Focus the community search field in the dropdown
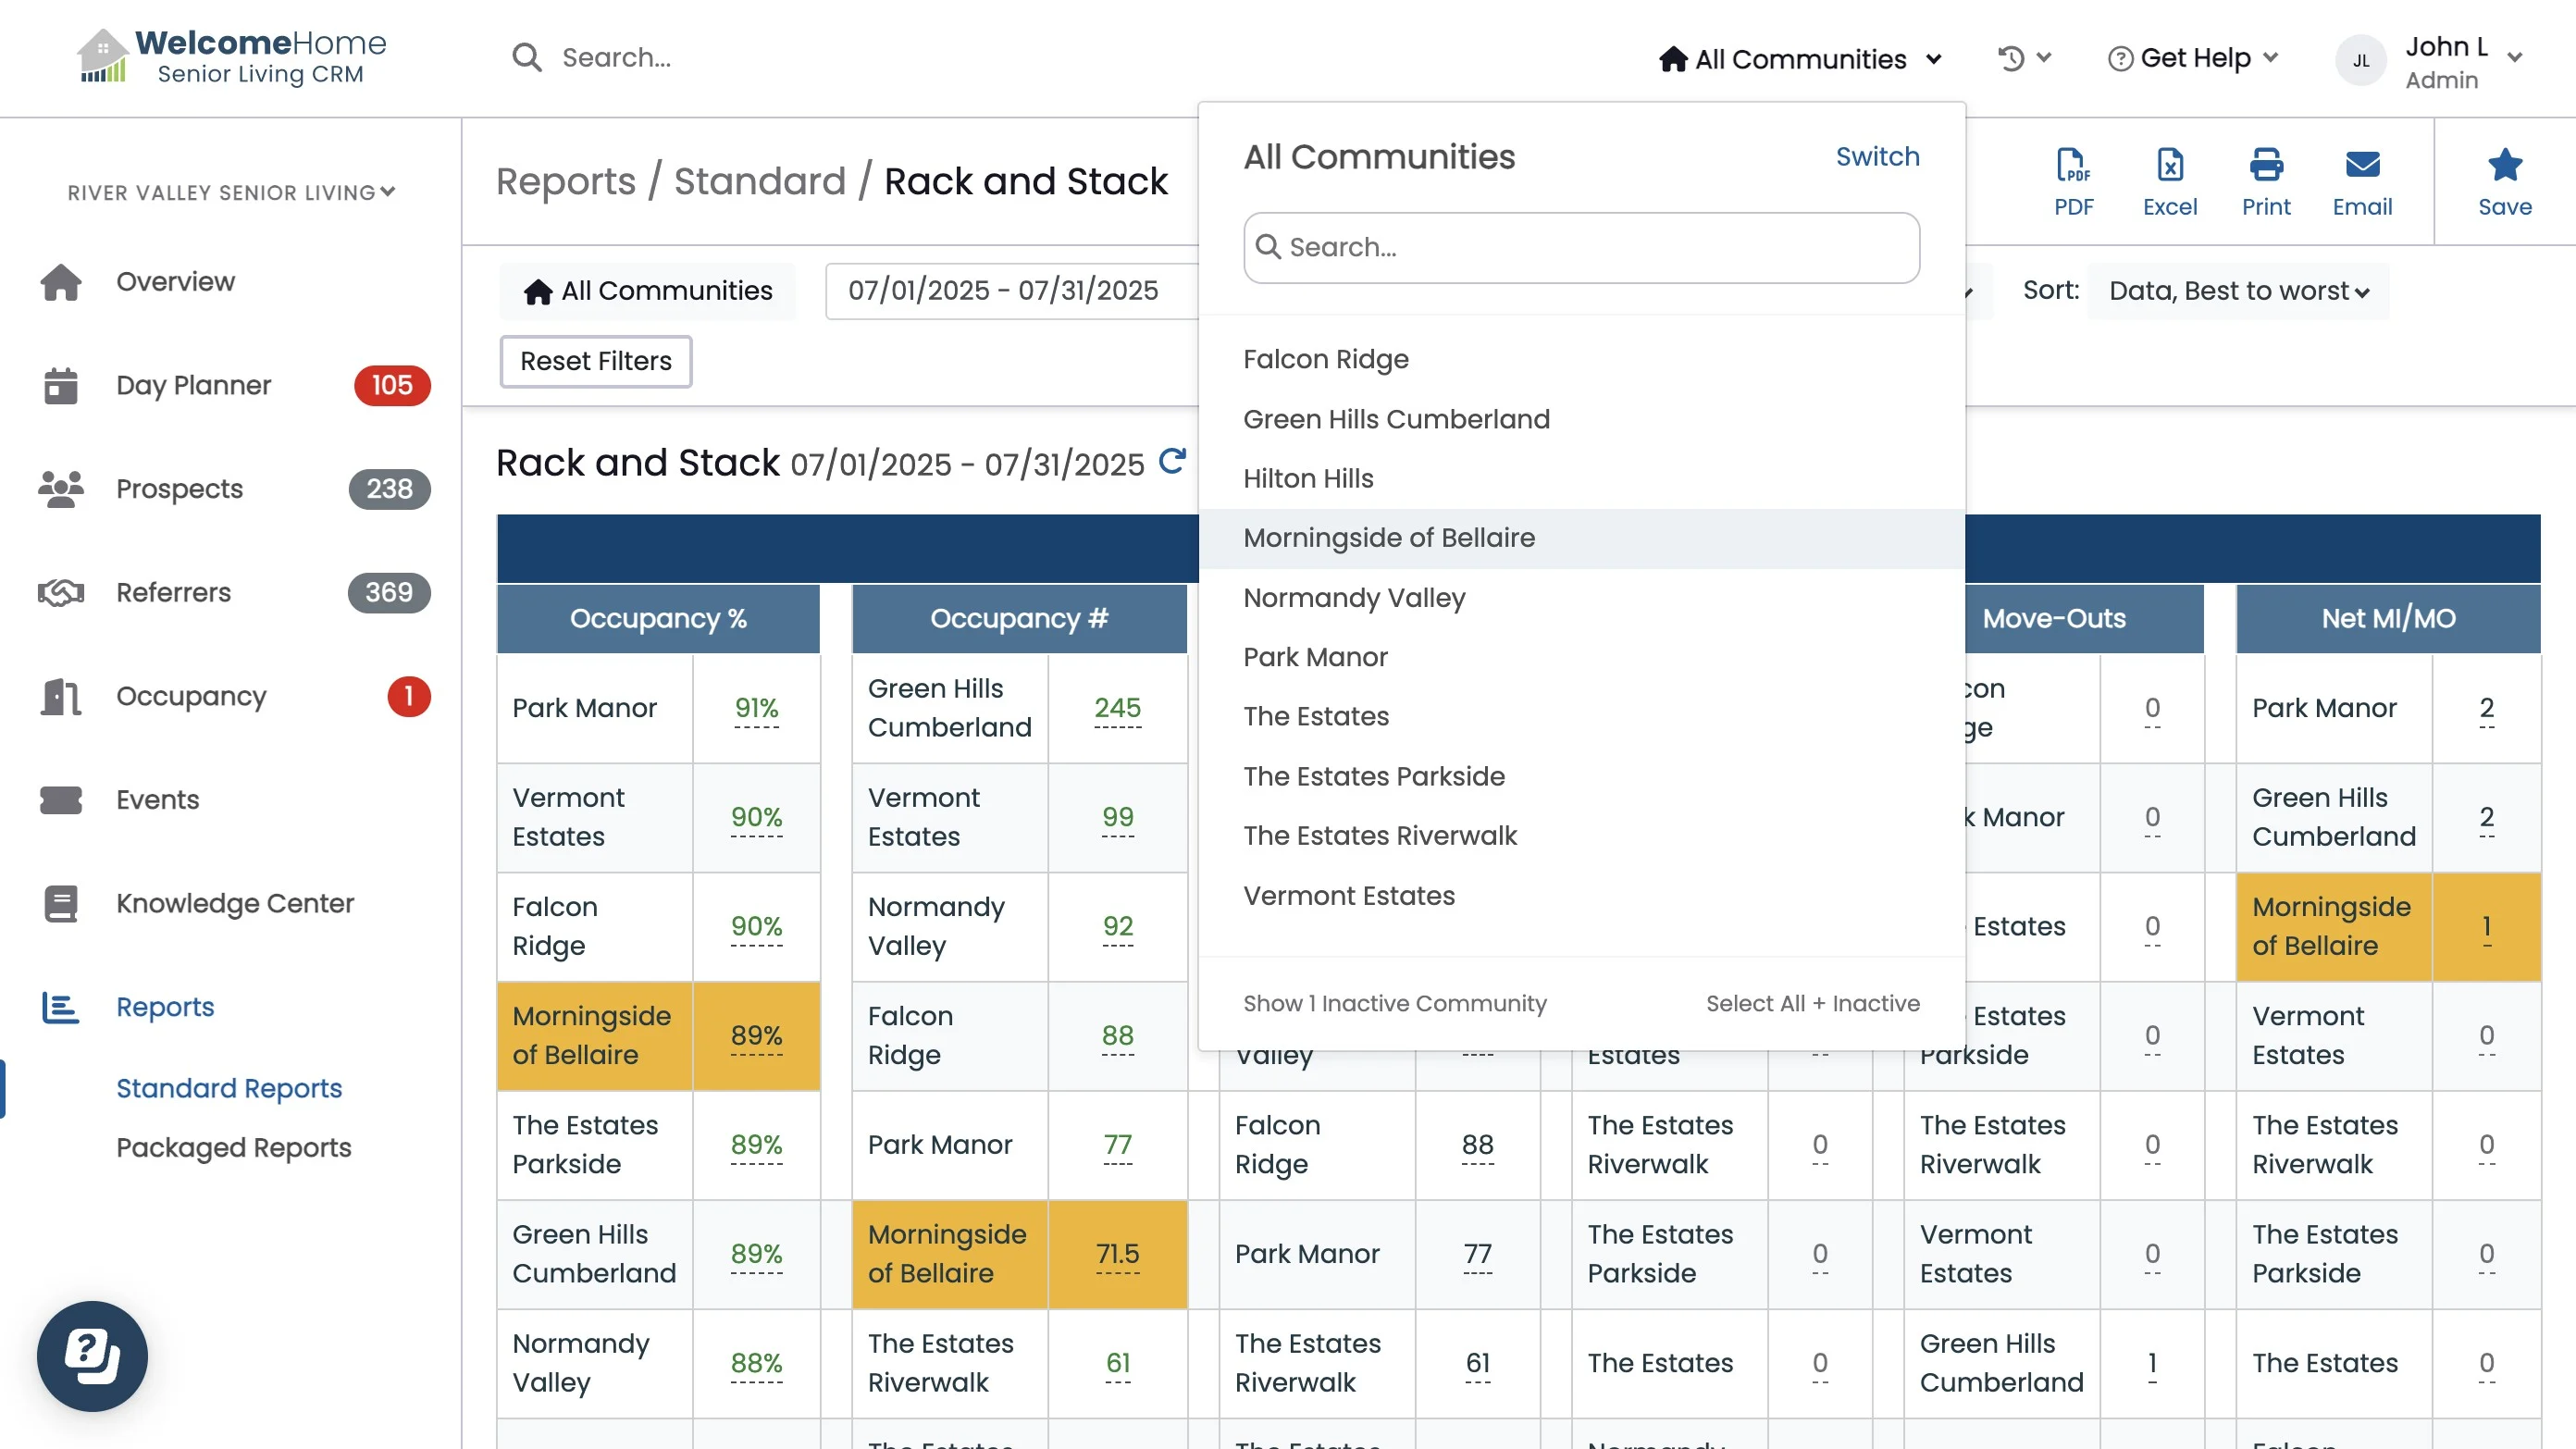The height and width of the screenshot is (1449, 2576). point(1580,247)
